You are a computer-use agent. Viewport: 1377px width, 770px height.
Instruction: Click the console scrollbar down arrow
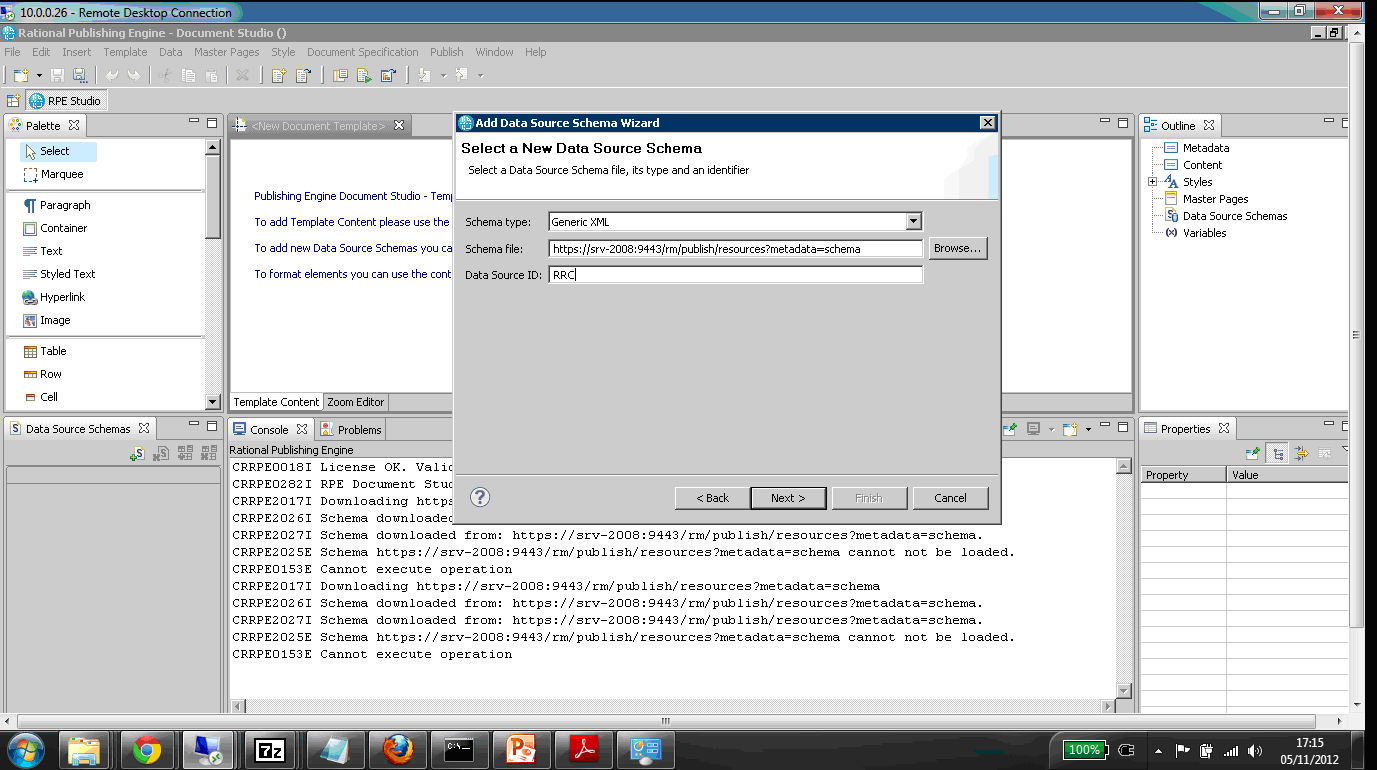1123,690
